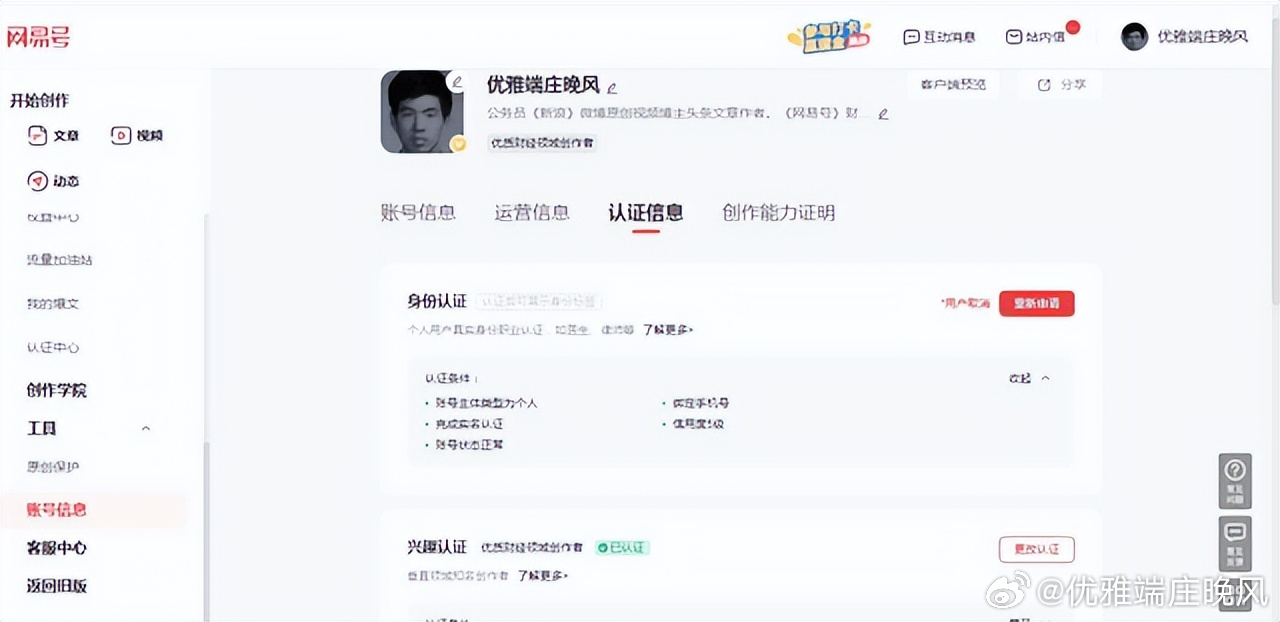1280x622 pixels.
Task: Create a new 视频 post
Action: point(137,135)
